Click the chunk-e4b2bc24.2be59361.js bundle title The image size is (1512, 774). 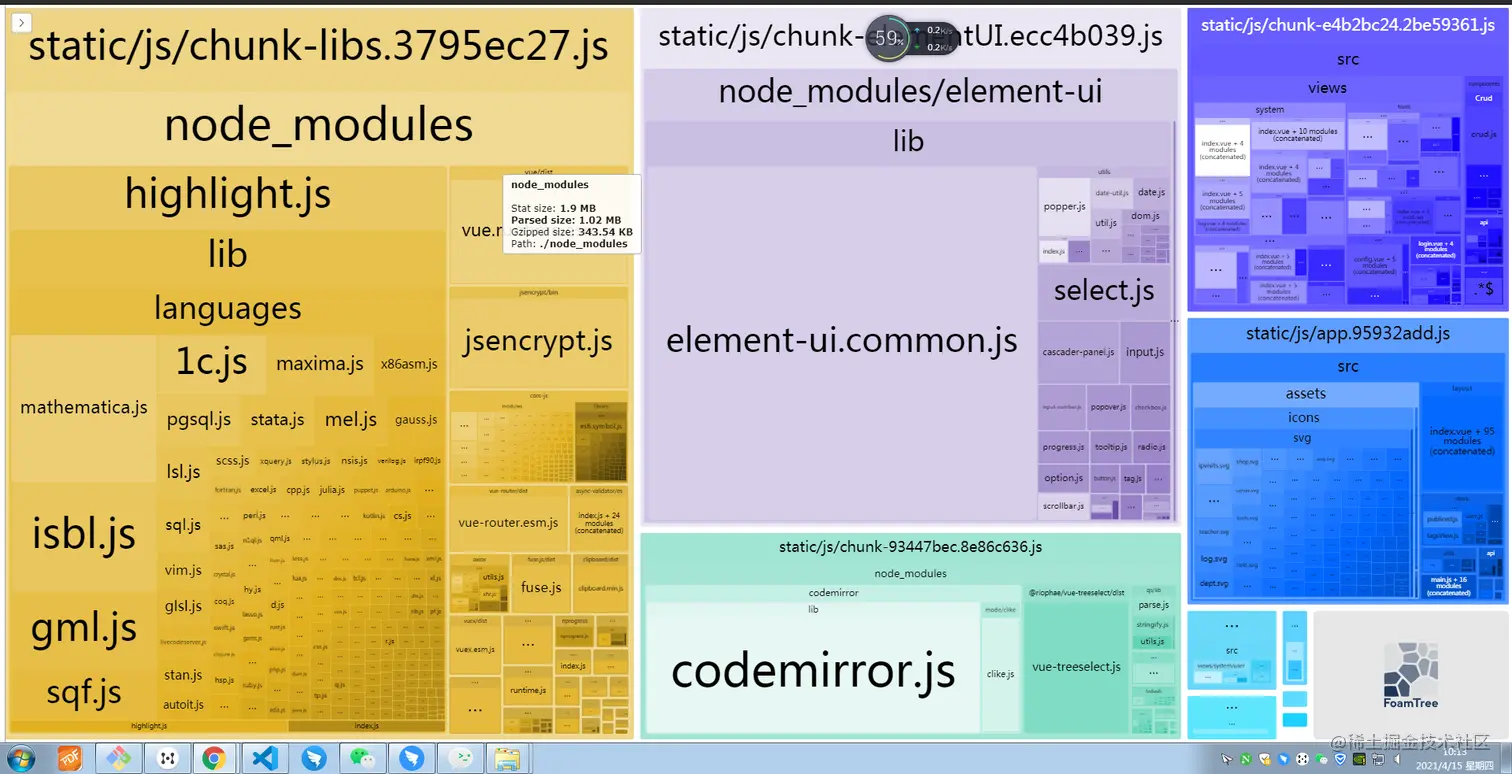tap(1347, 25)
